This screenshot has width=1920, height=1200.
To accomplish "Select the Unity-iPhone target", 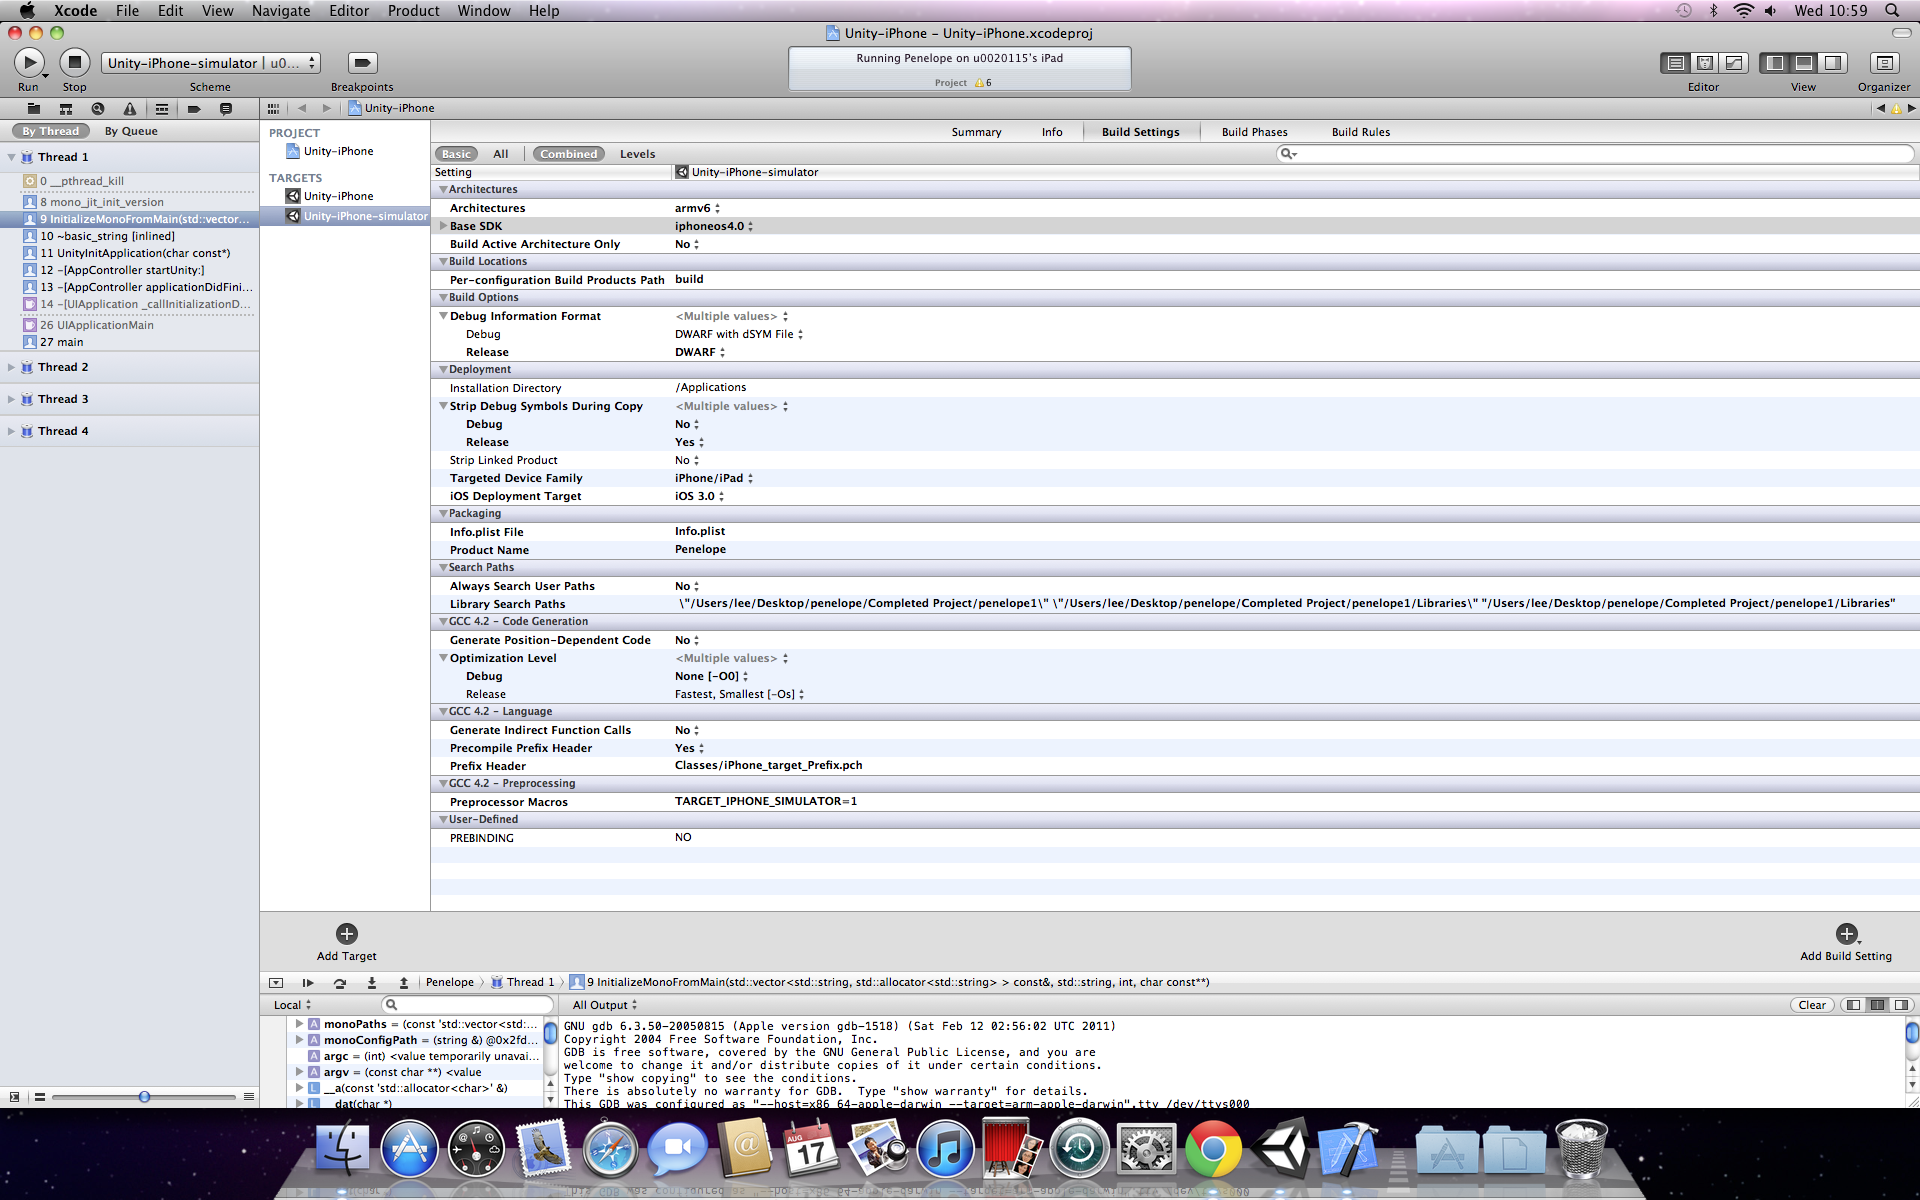I will pos(338,196).
